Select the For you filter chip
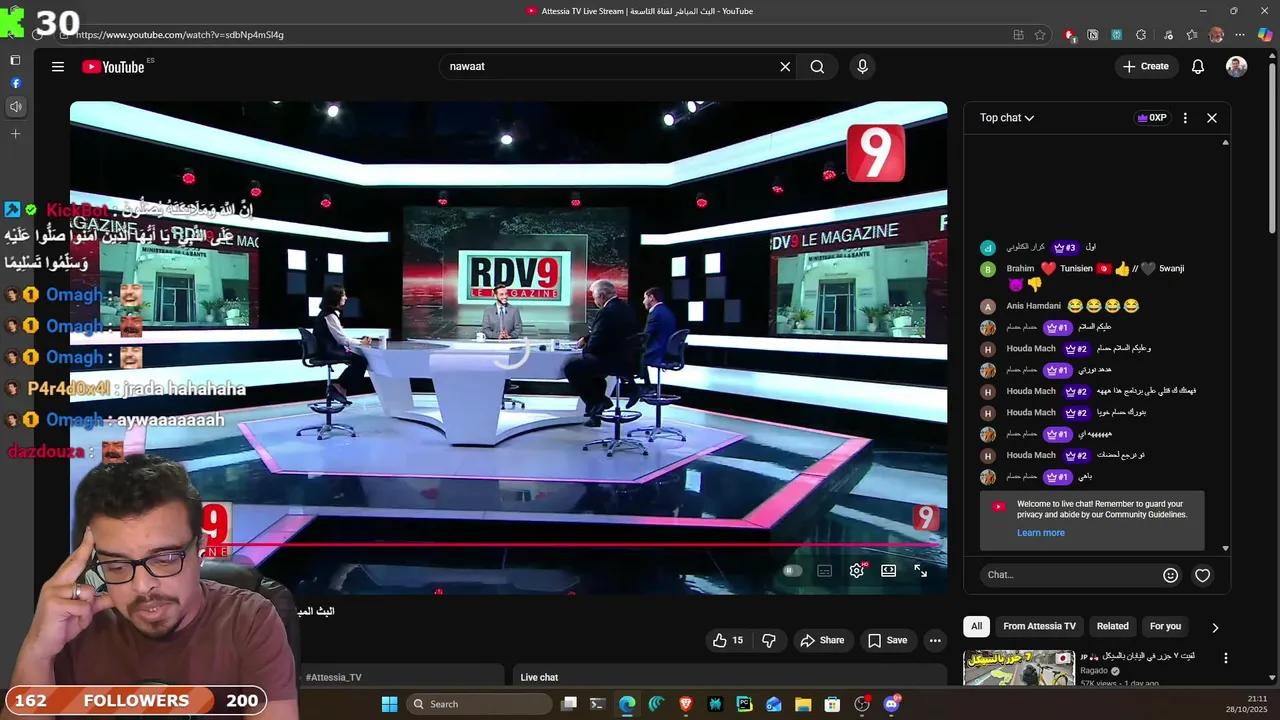The image size is (1280, 720). point(1165,627)
